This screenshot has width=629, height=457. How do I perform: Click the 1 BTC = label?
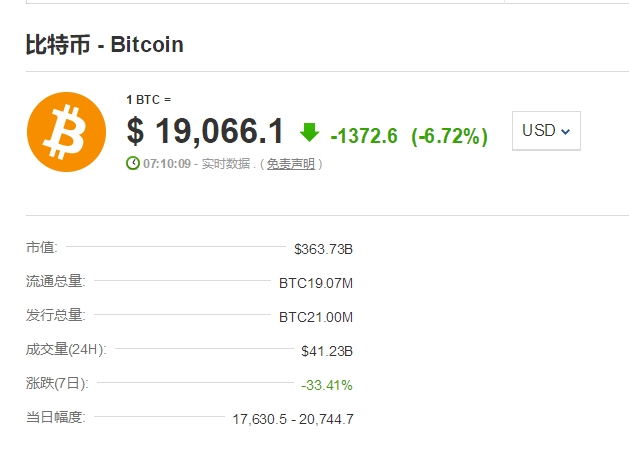[x=149, y=99]
